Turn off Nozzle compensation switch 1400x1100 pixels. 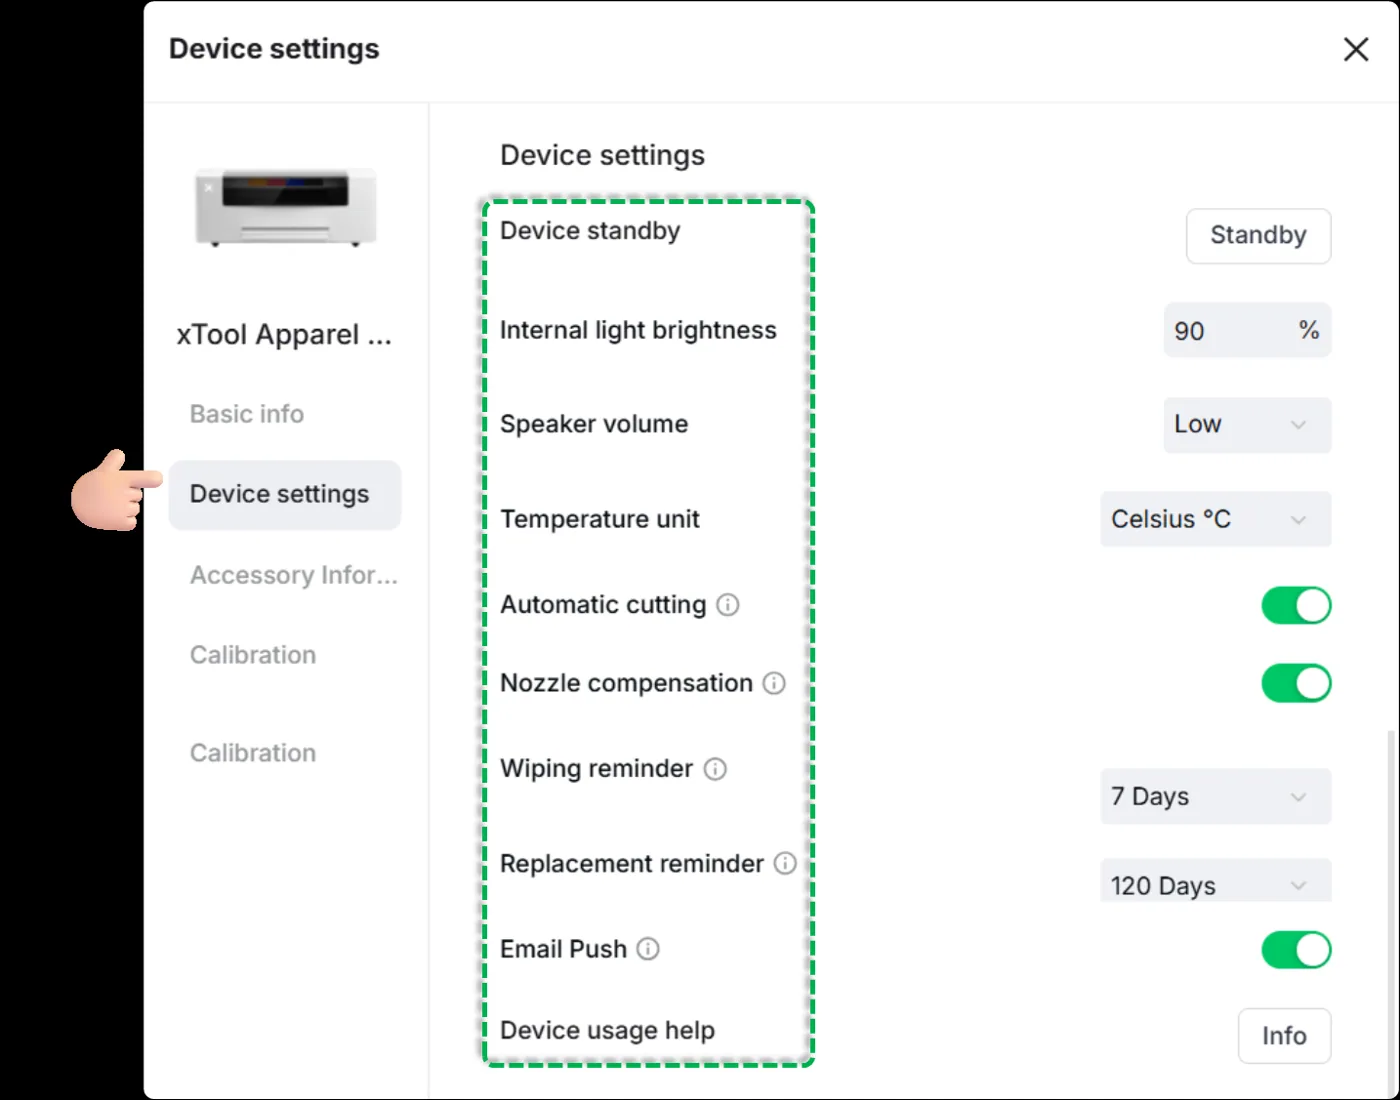tap(1296, 684)
